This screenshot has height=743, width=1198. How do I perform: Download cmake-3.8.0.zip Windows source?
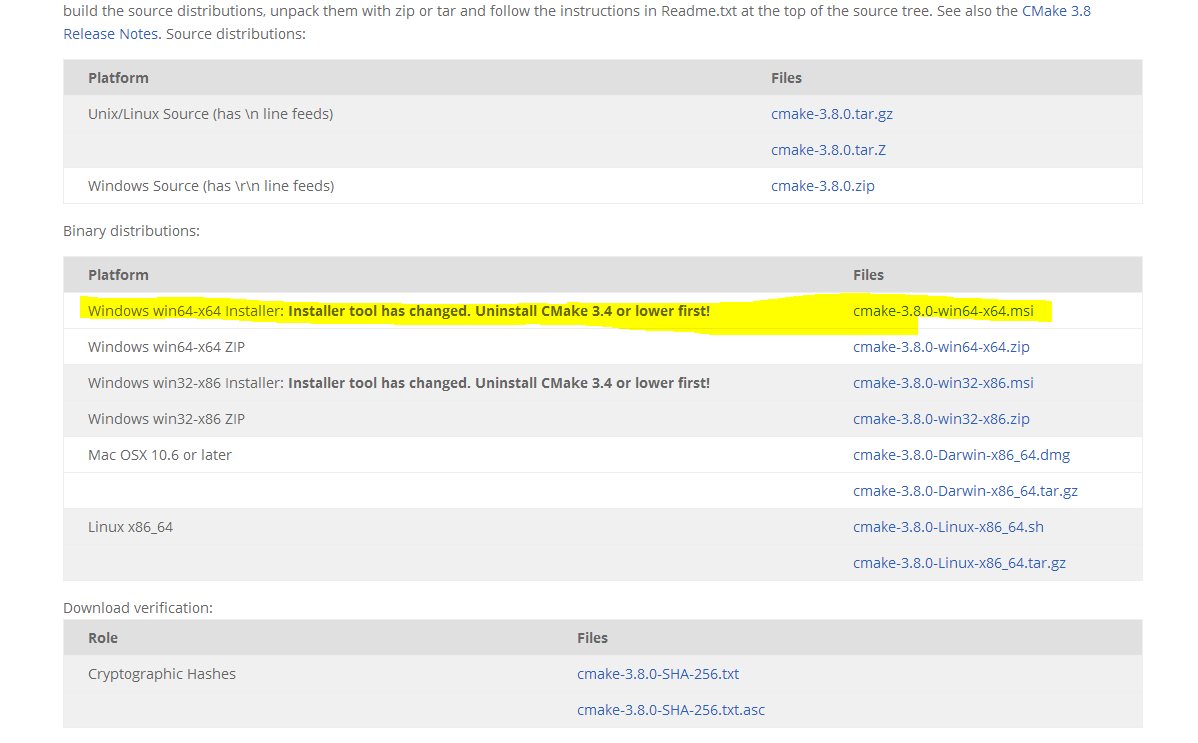(822, 186)
